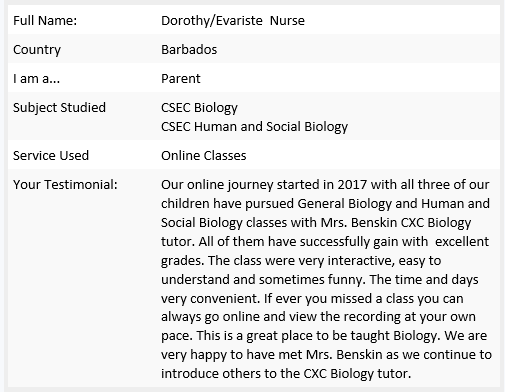This screenshot has height=392, width=505.
Task: Click the Subject Studied label
Action: [59, 108]
